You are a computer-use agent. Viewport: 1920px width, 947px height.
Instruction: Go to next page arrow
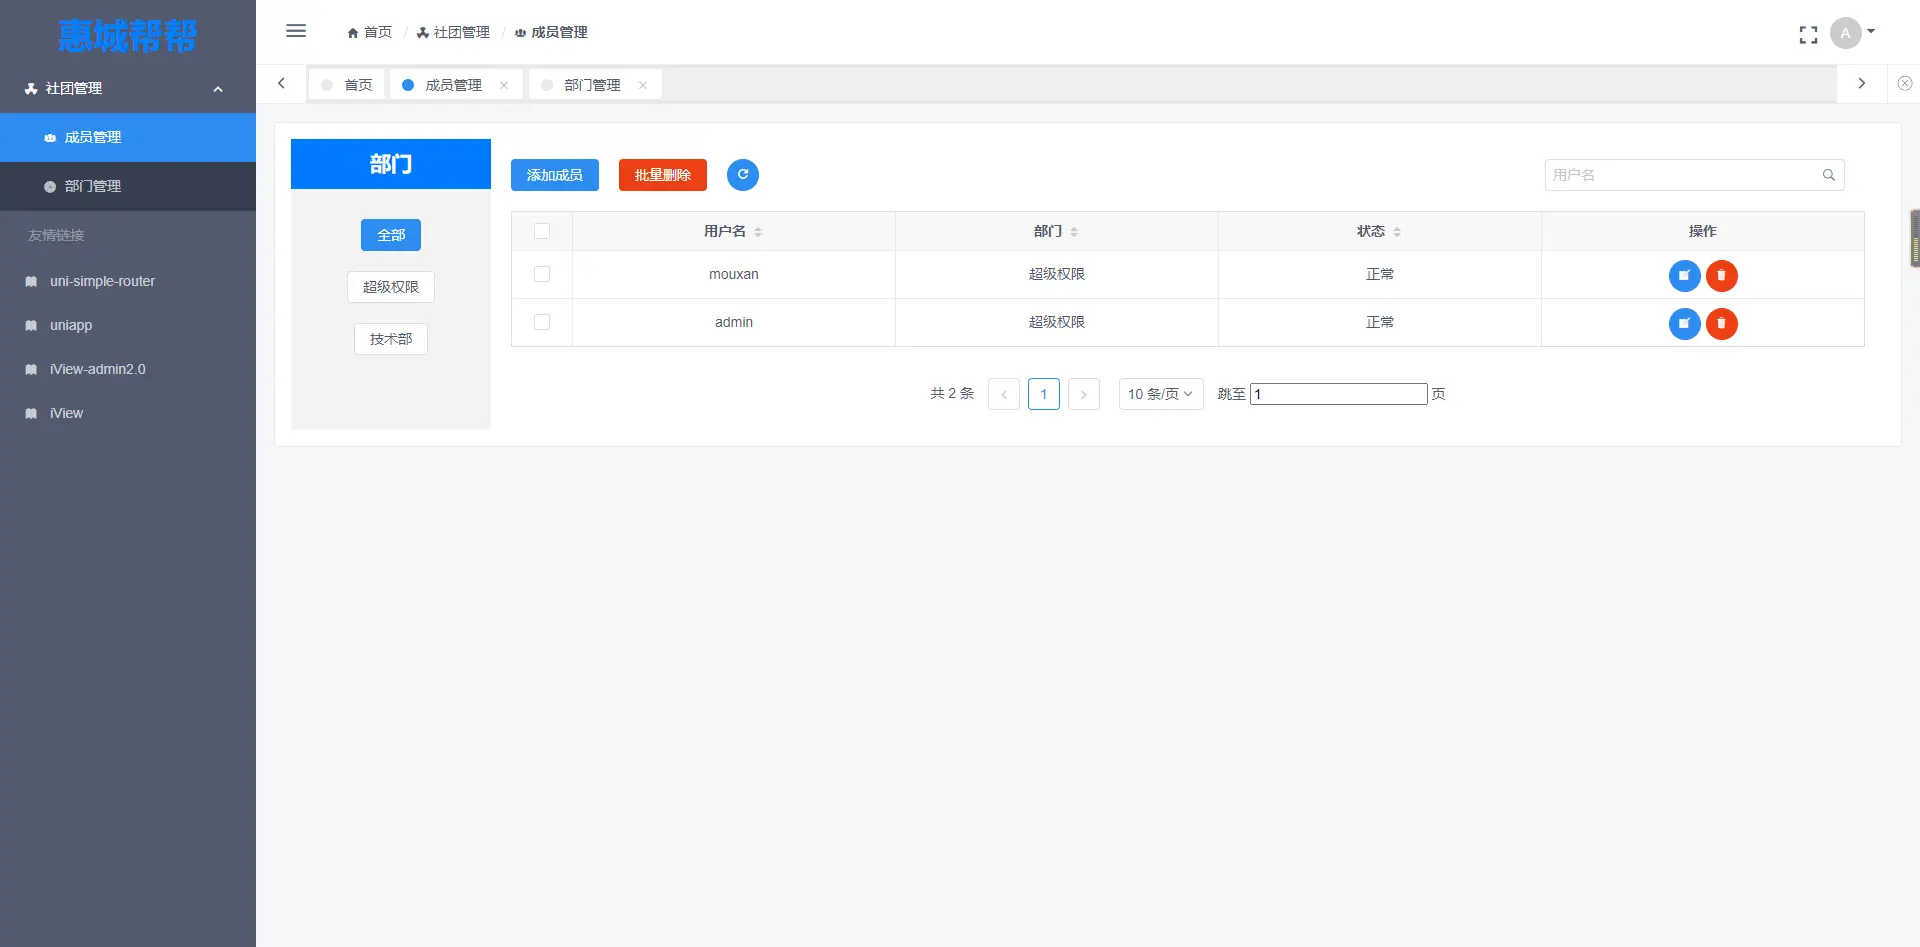[x=1084, y=394]
